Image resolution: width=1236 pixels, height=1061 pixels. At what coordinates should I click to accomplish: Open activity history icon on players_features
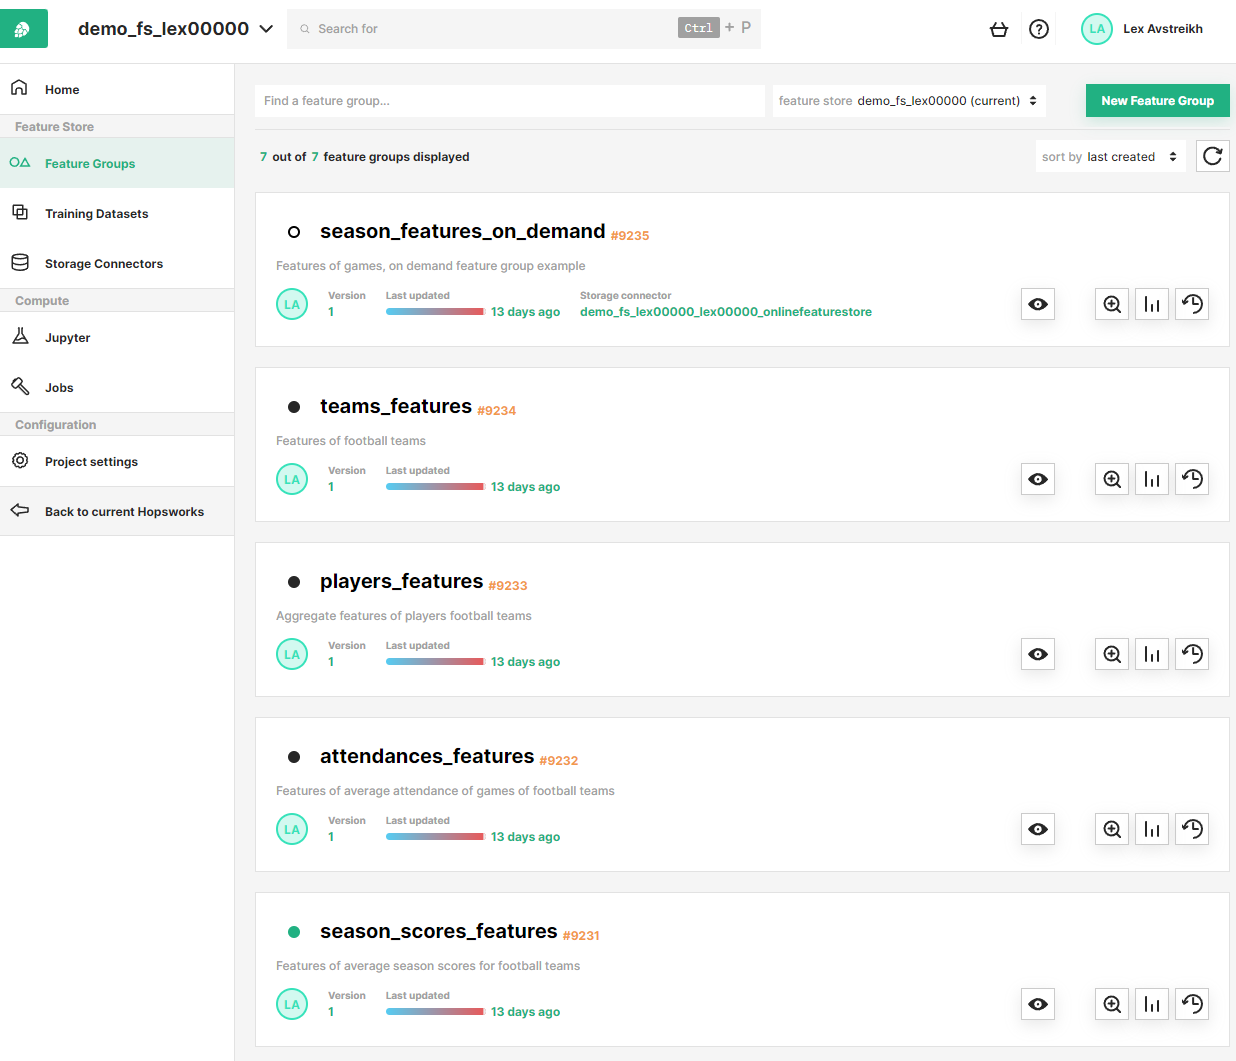coord(1191,654)
